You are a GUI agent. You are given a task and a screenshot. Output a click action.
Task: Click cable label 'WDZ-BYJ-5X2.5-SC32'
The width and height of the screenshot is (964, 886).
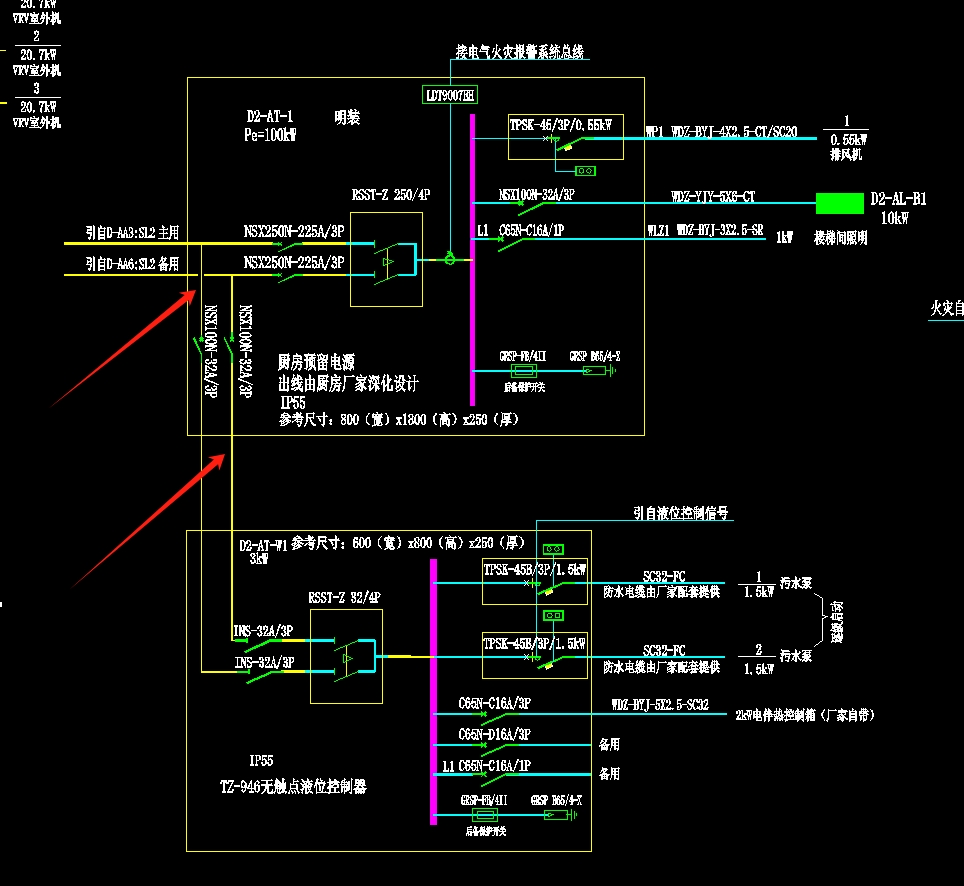(x=660, y=705)
